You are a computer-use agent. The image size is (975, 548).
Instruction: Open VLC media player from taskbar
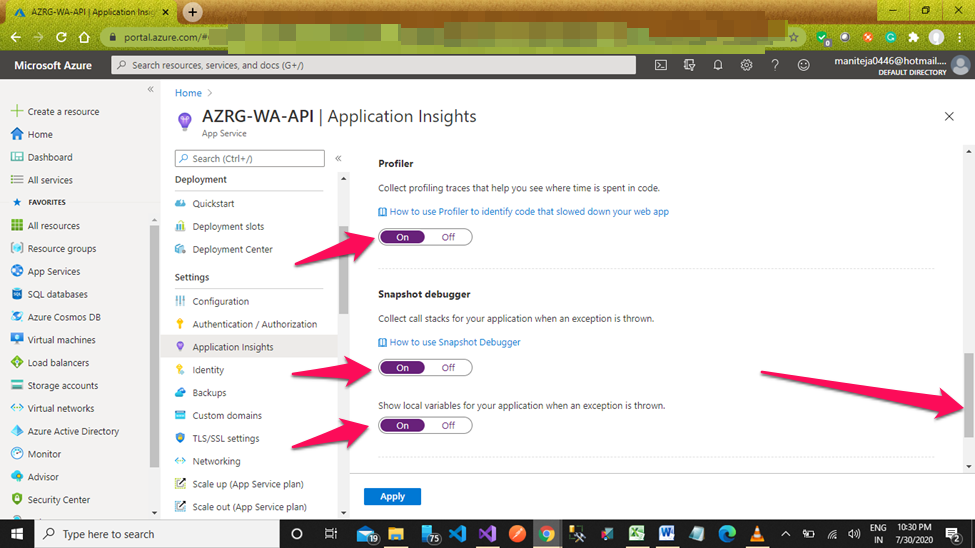757,534
